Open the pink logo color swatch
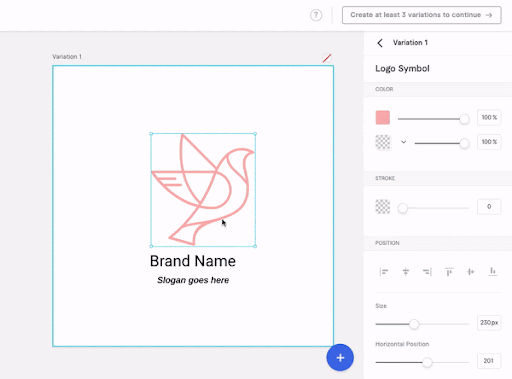 [x=383, y=118]
